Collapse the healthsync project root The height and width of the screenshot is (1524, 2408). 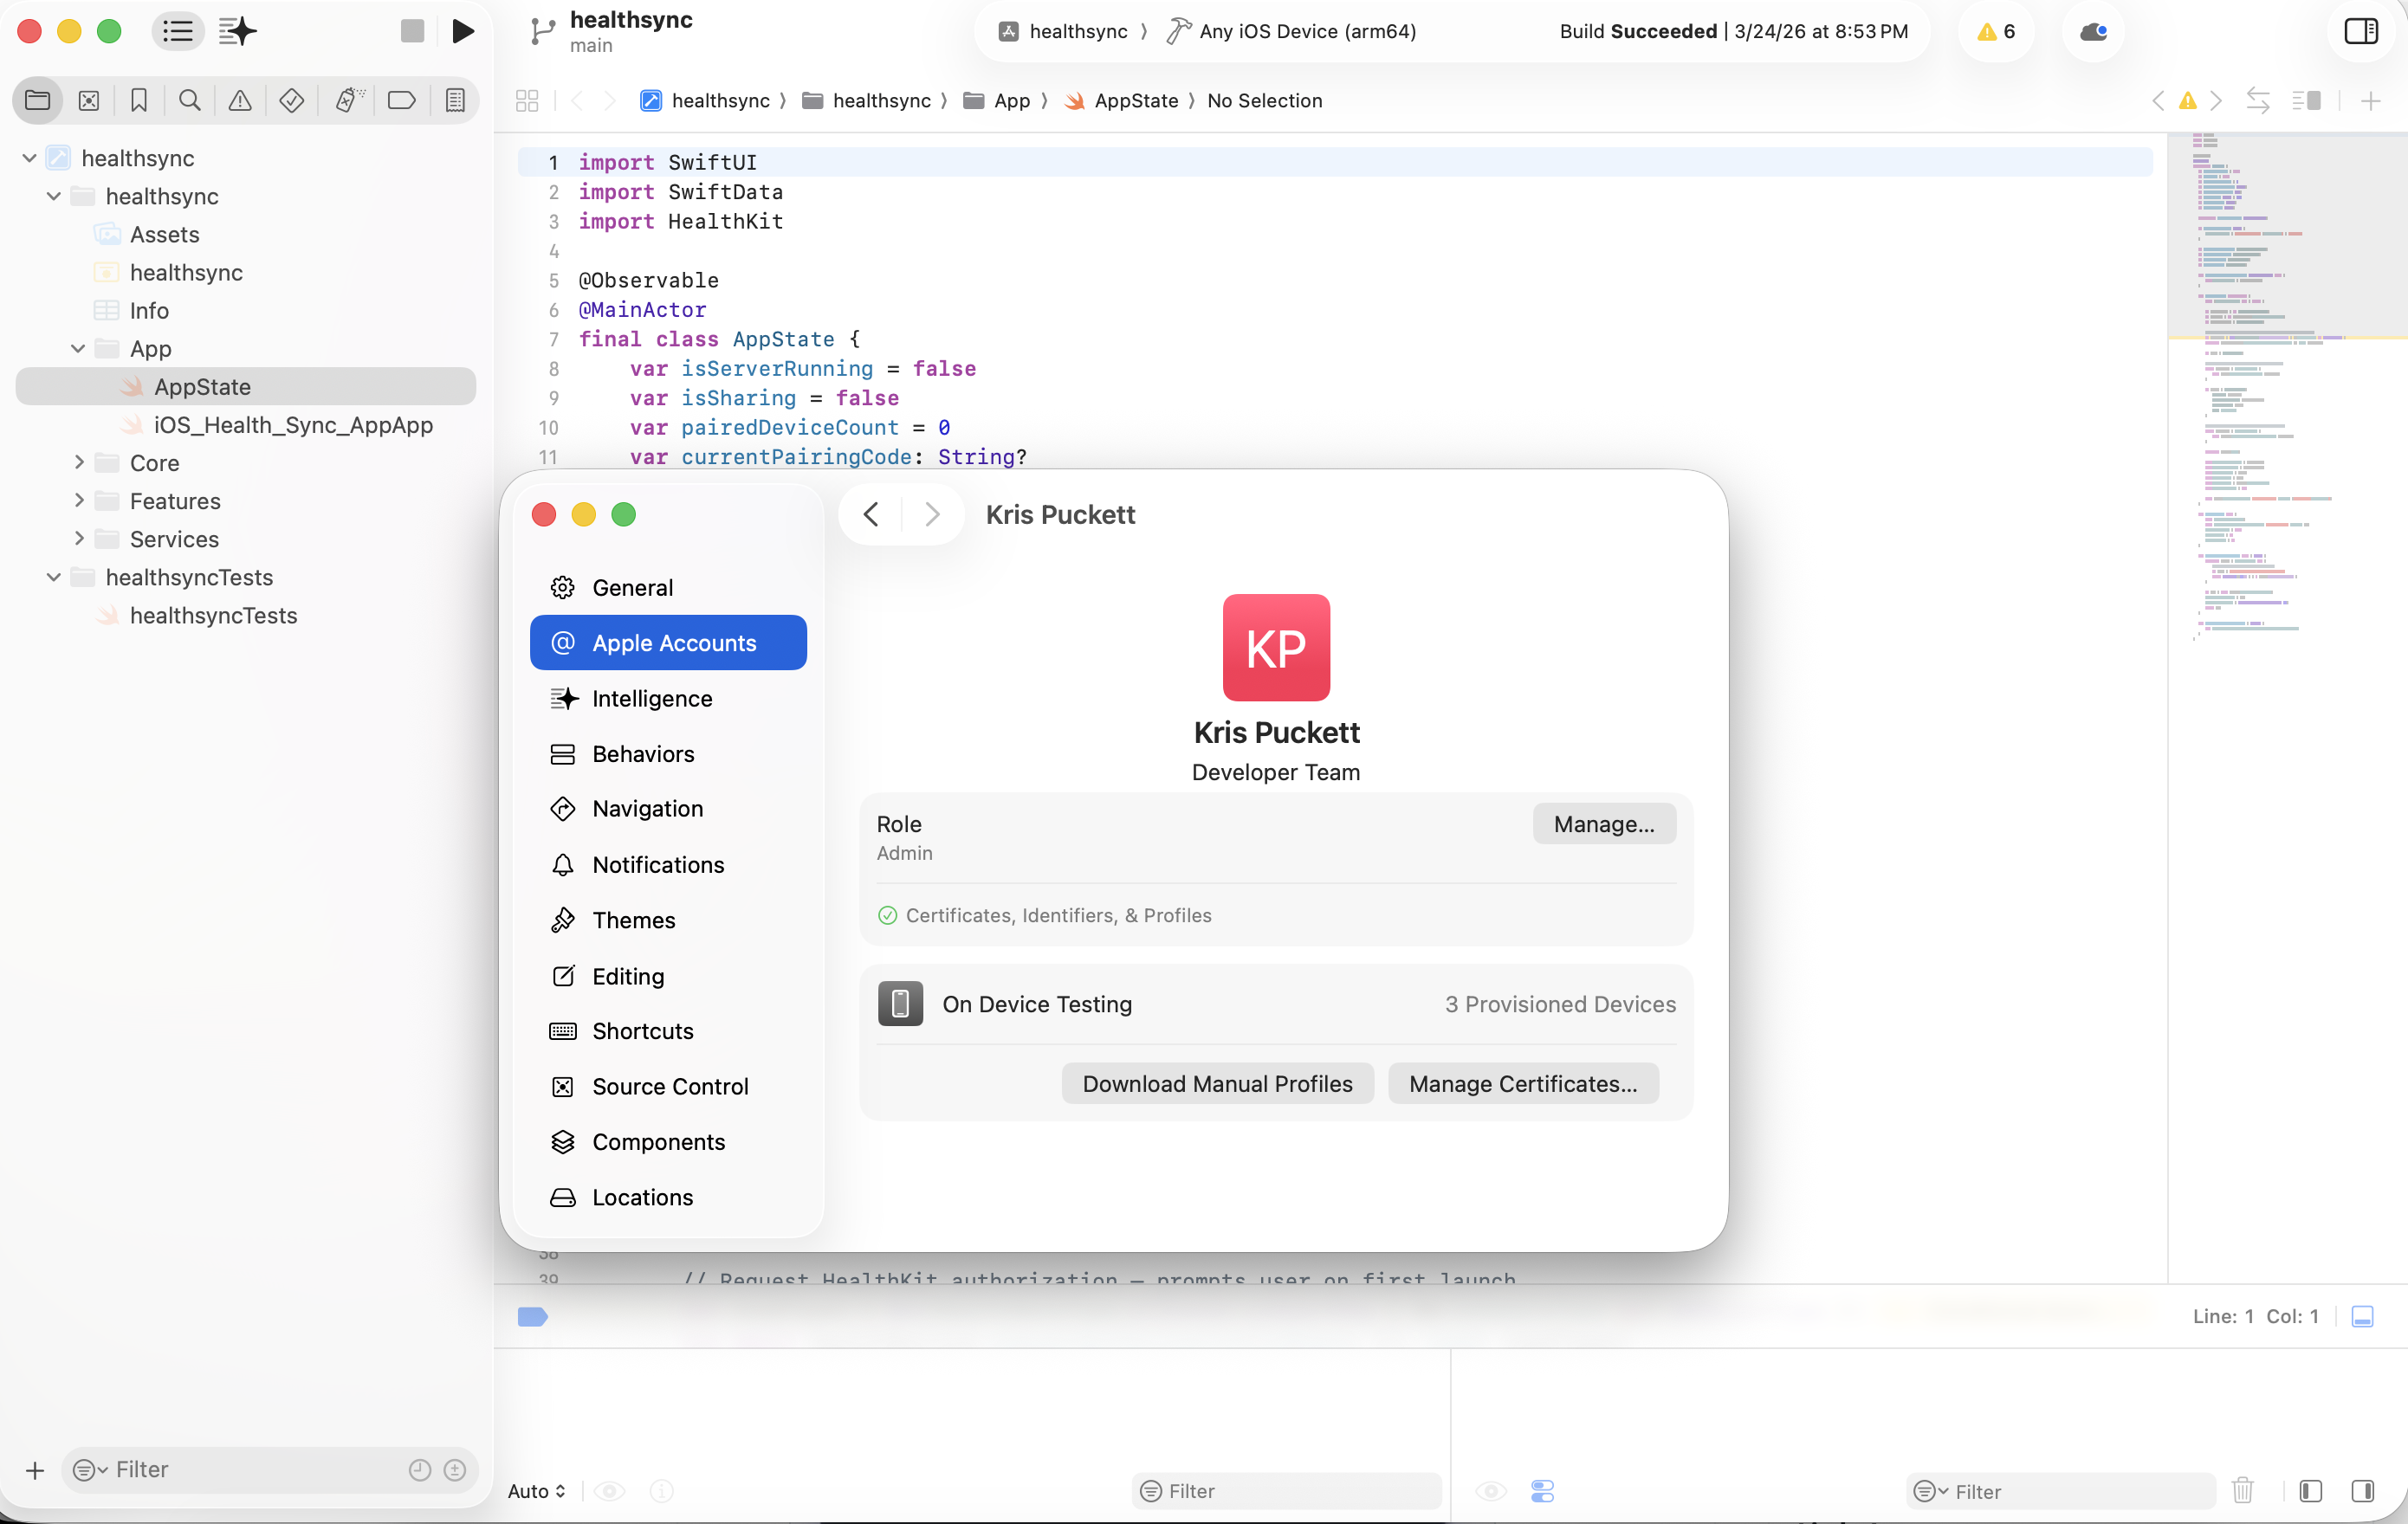[29, 158]
